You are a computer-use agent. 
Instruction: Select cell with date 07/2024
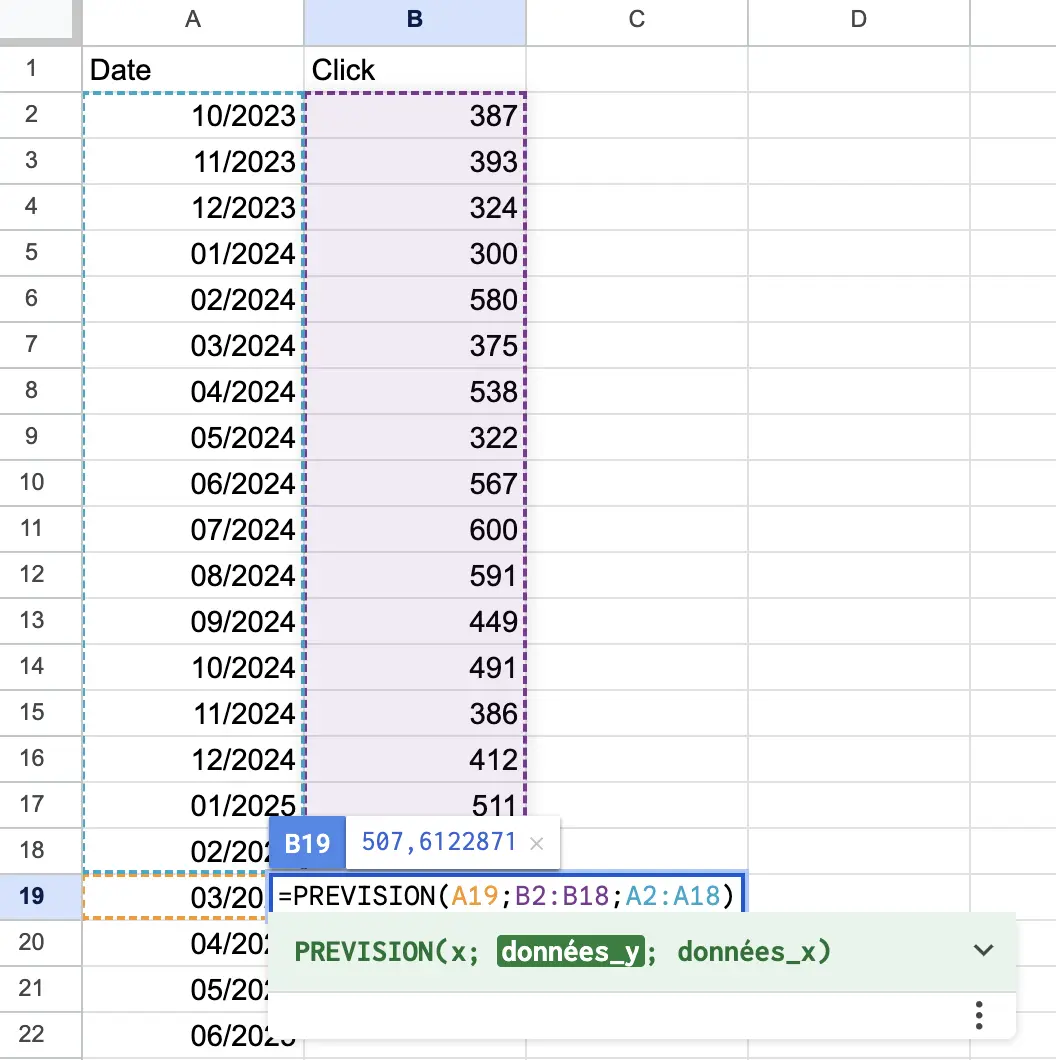click(x=193, y=529)
